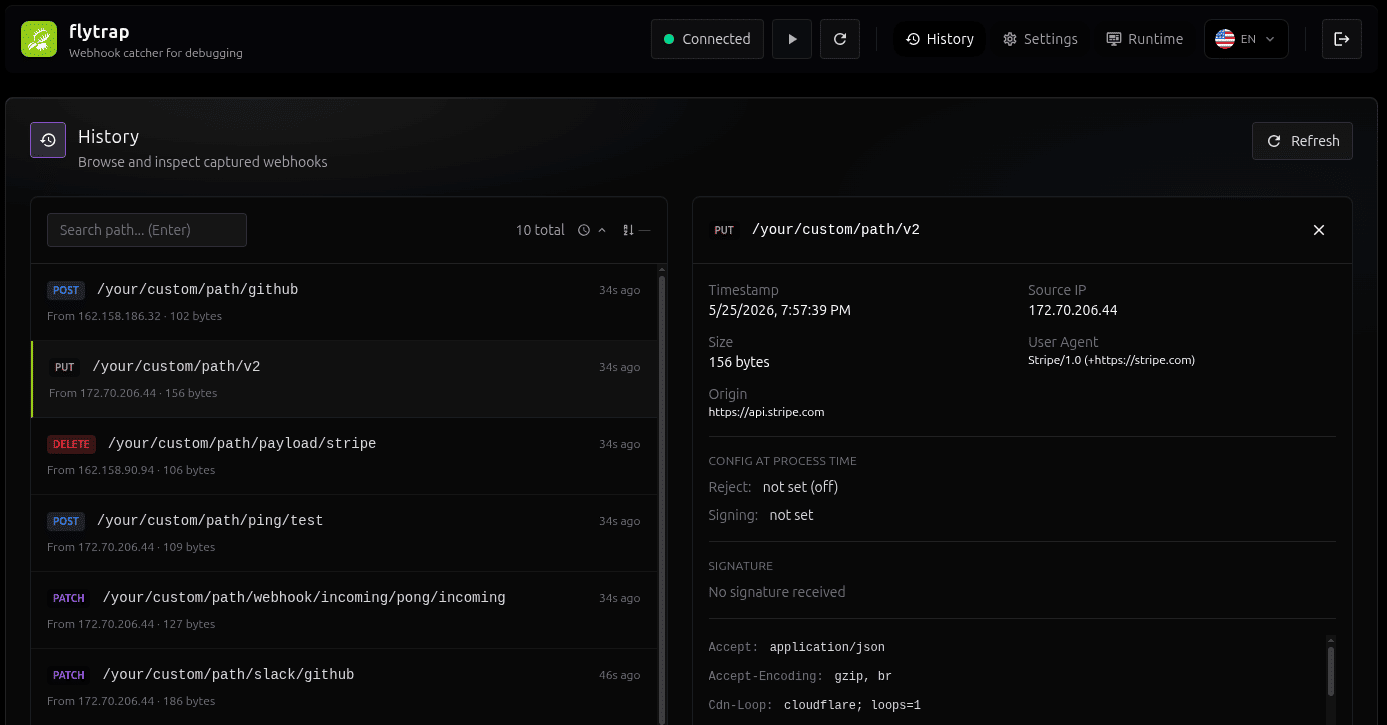Click the flytrap logo icon
The width and height of the screenshot is (1387, 725).
[39, 39]
